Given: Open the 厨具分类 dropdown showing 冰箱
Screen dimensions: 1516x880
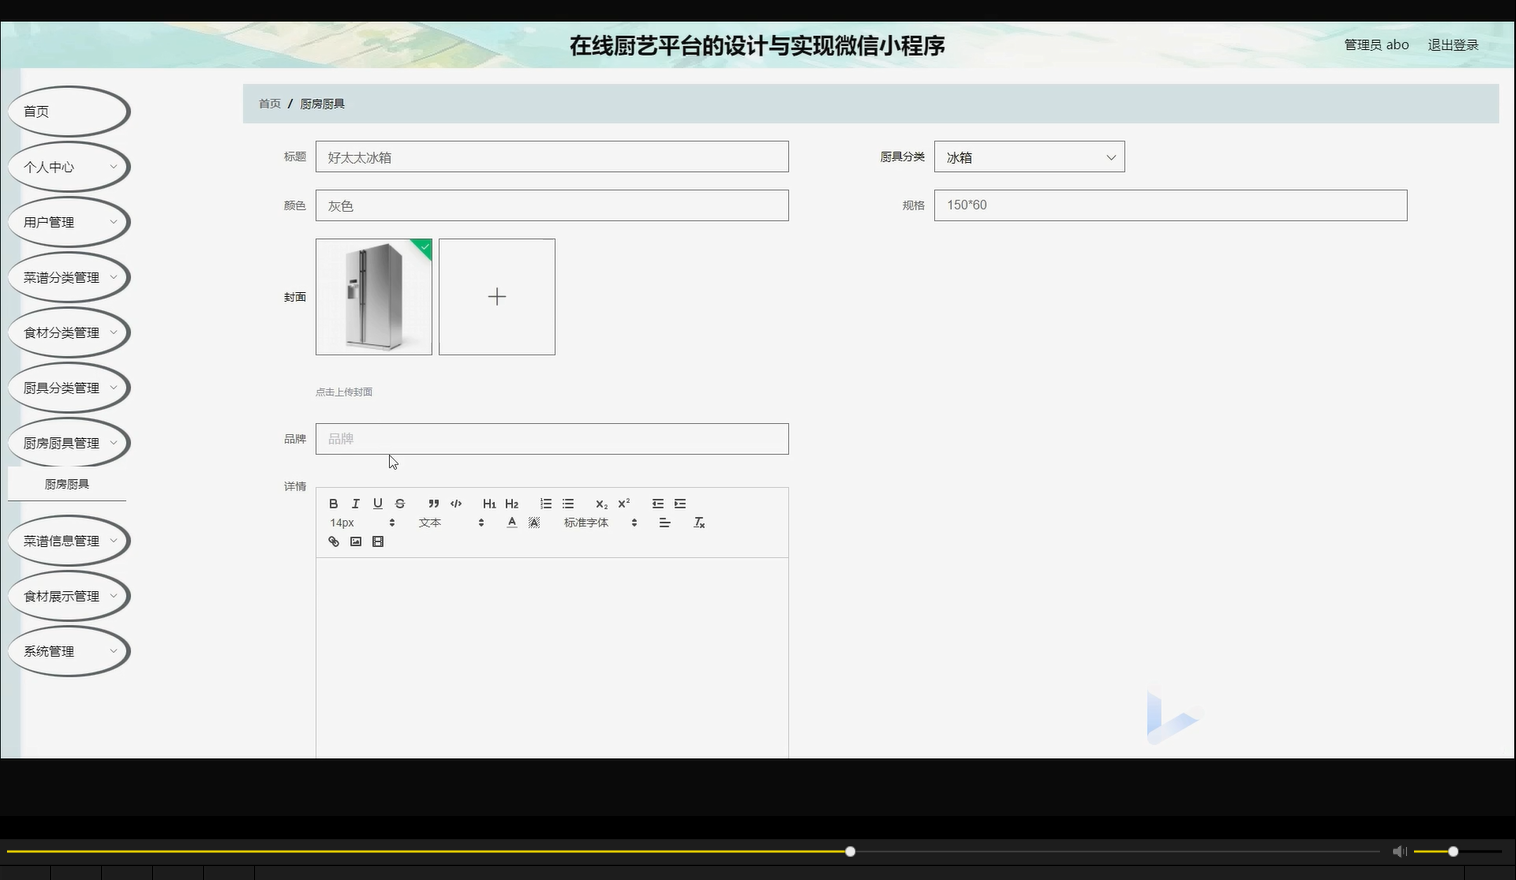Looking at the screenshot, I should (1029, 157).
